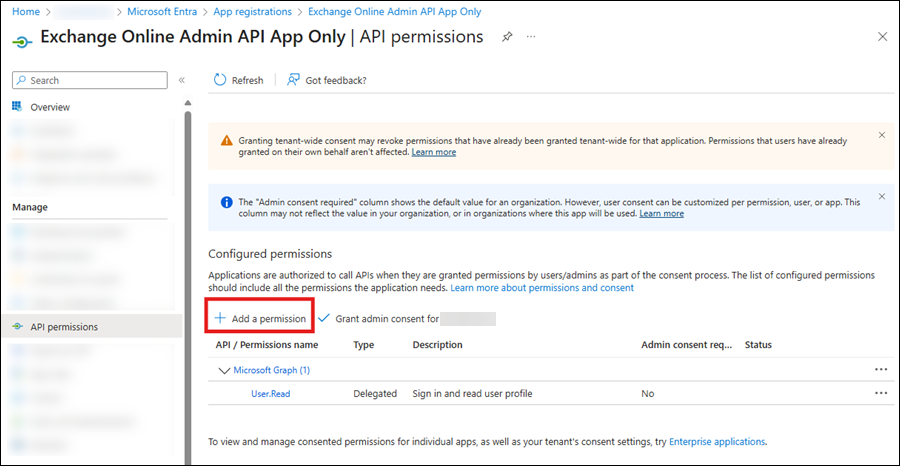Sort by API / Permissions name column
Image resolution: width=900 pixels, height=466 pixels.
tap(267, 345)
